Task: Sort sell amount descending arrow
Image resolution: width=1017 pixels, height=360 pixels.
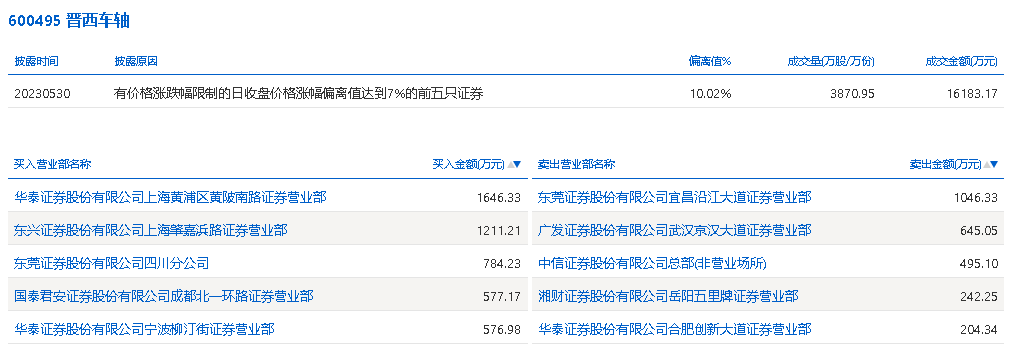Action: pyautogui.click(x=994, y=165)
